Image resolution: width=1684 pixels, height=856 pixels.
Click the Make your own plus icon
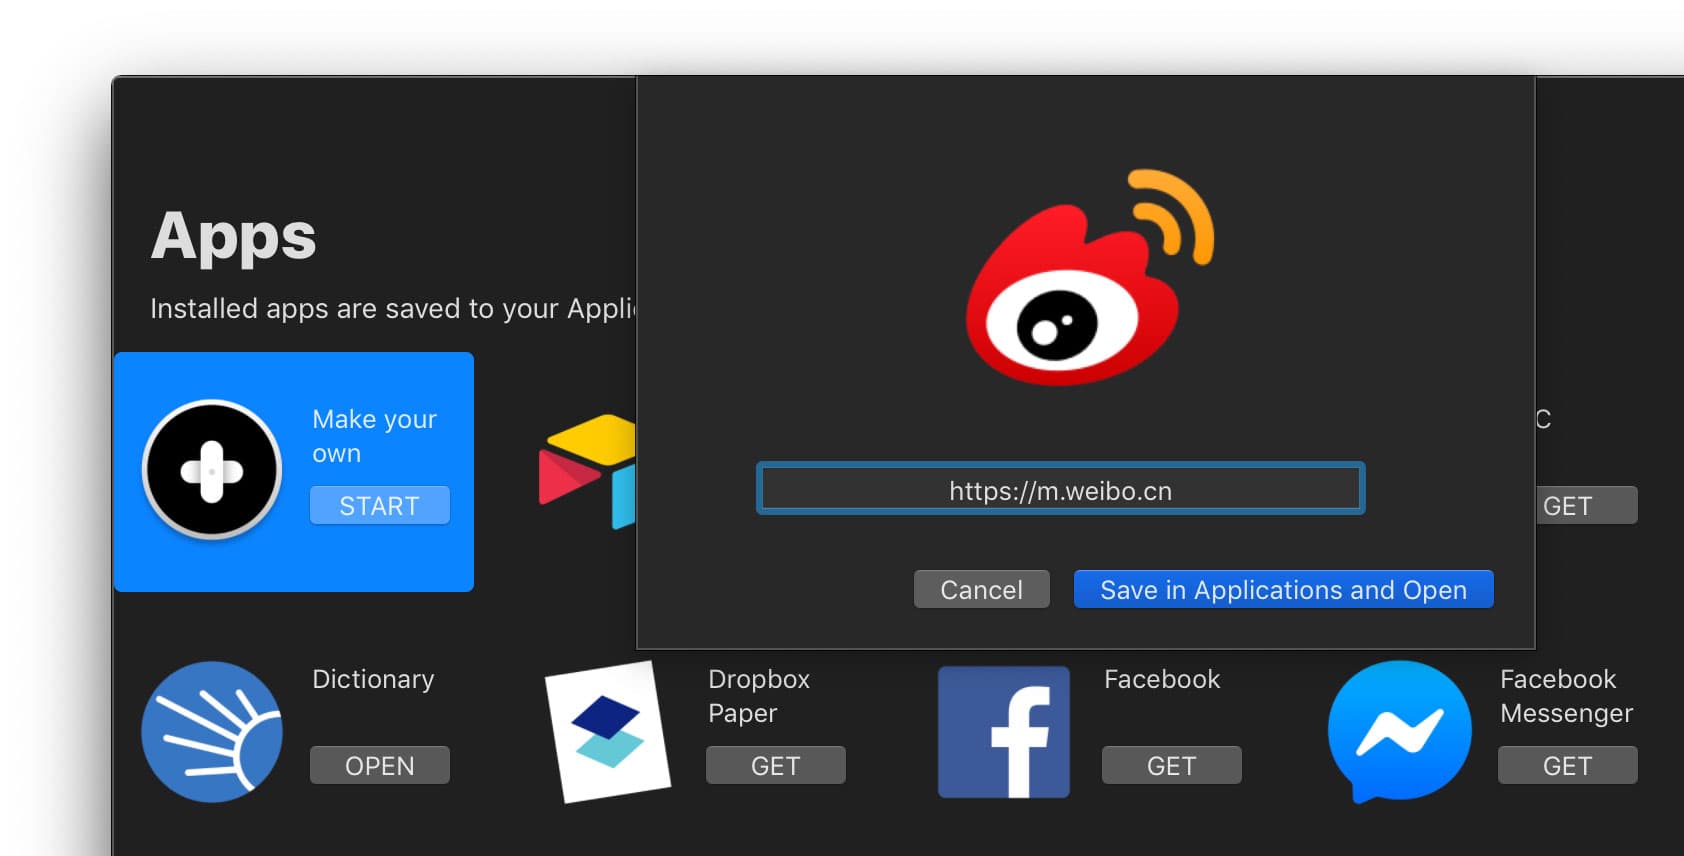(x=212, y=470)
